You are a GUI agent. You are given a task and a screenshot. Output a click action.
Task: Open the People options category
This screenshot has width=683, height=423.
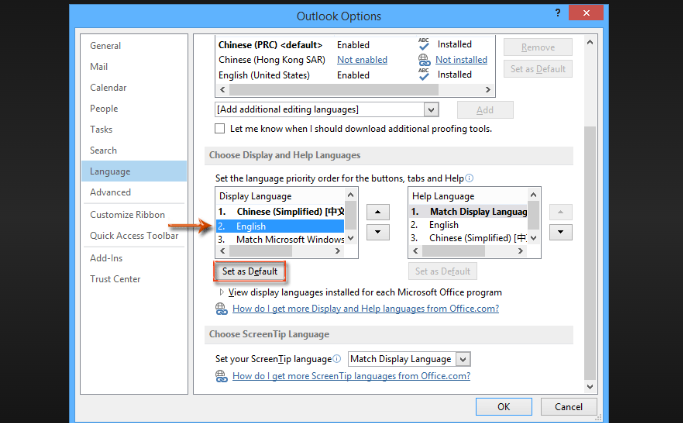point(104,108)
